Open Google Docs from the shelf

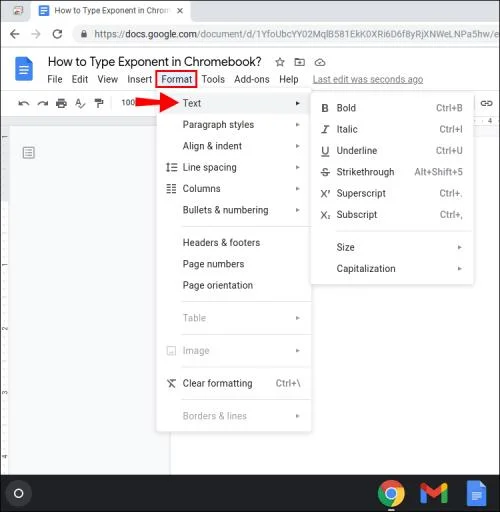[x=476, y=493]
